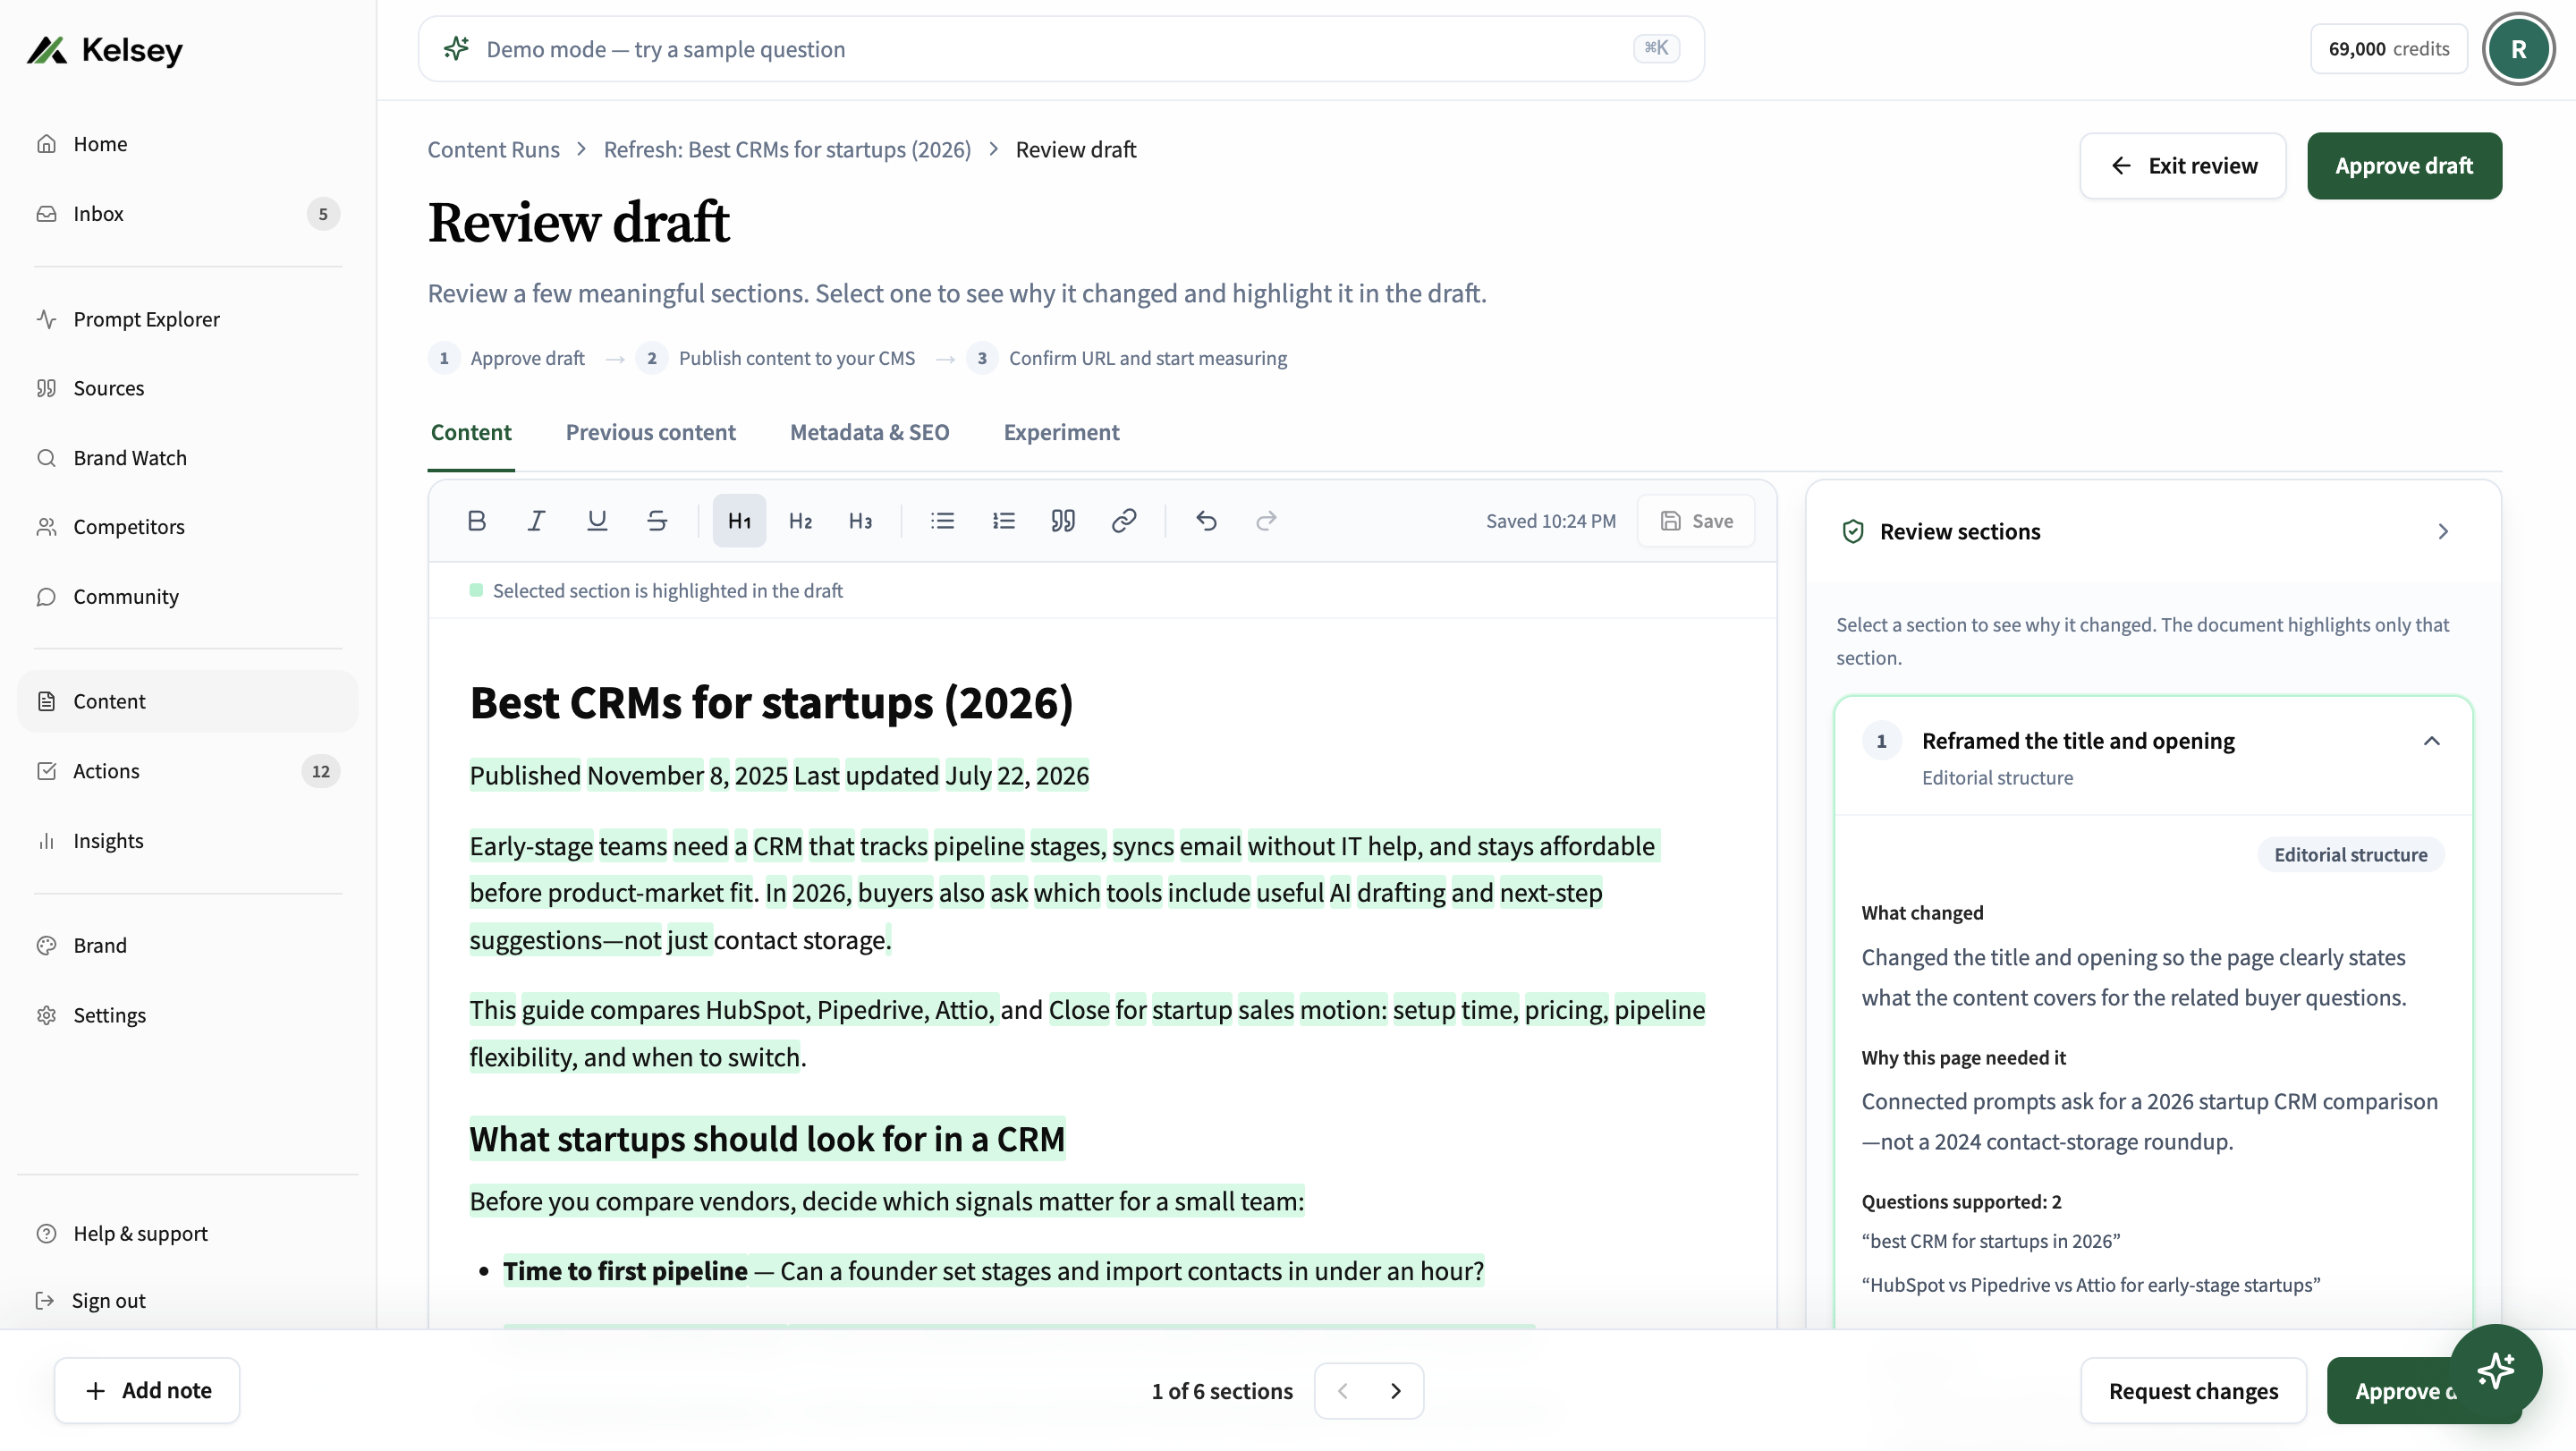Open the AI assistant sparkle floating button
This screenshot has height=1451, width=2576.
[2496, 1370]
